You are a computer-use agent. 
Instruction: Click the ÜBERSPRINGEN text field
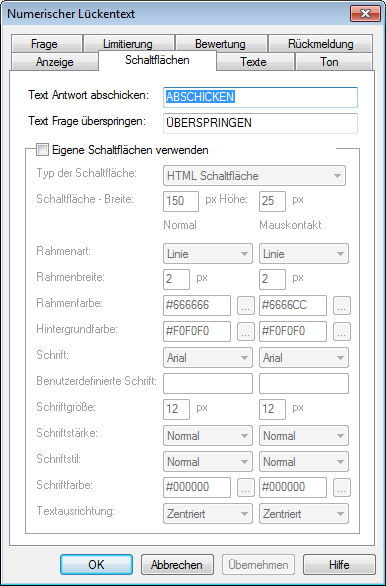click(260, 123)
